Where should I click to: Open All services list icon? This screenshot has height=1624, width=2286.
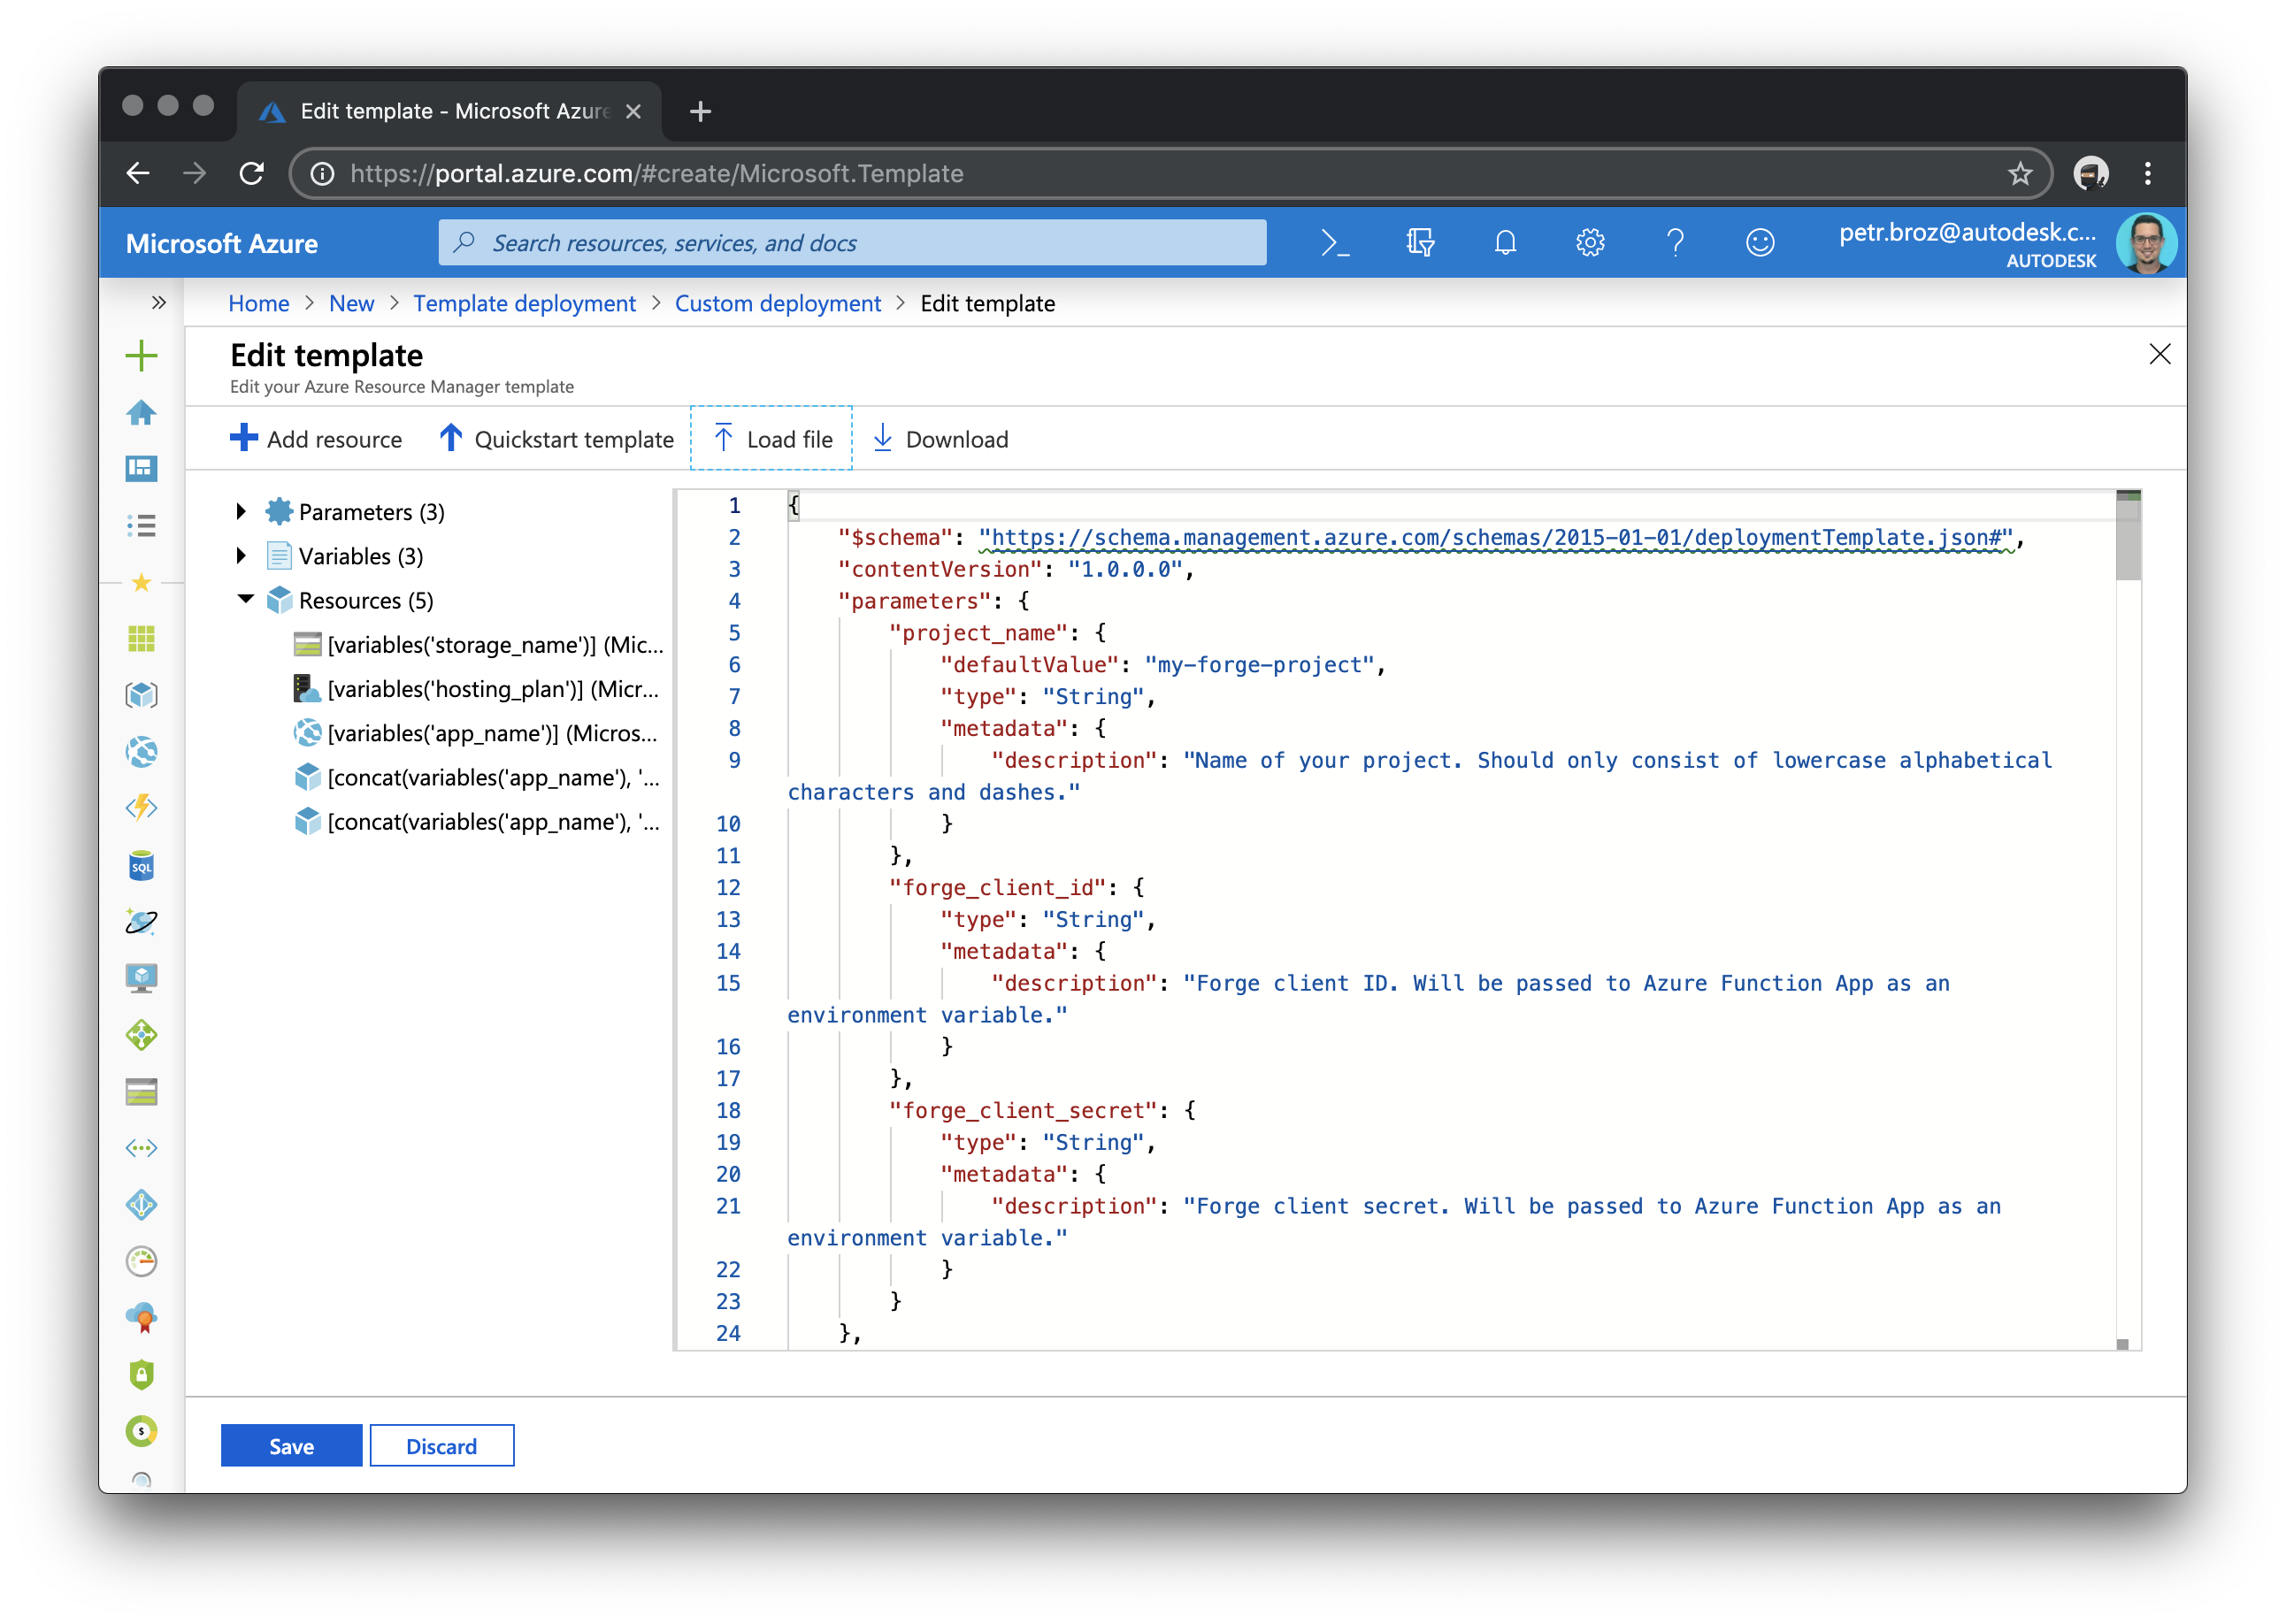click(142, 525)
